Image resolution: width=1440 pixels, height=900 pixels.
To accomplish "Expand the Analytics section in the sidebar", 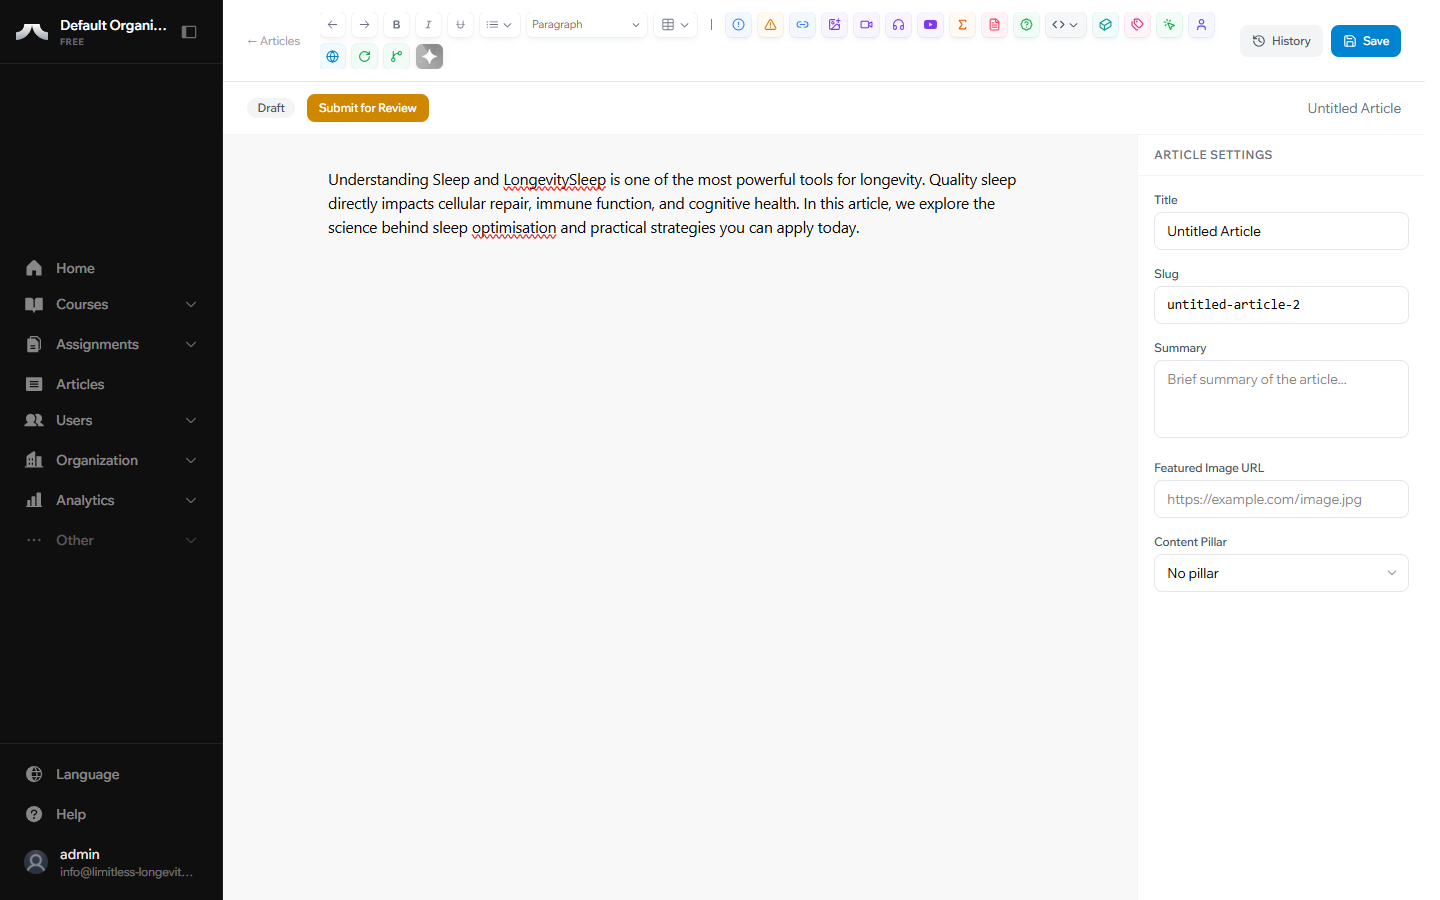I will coord(110,500).
